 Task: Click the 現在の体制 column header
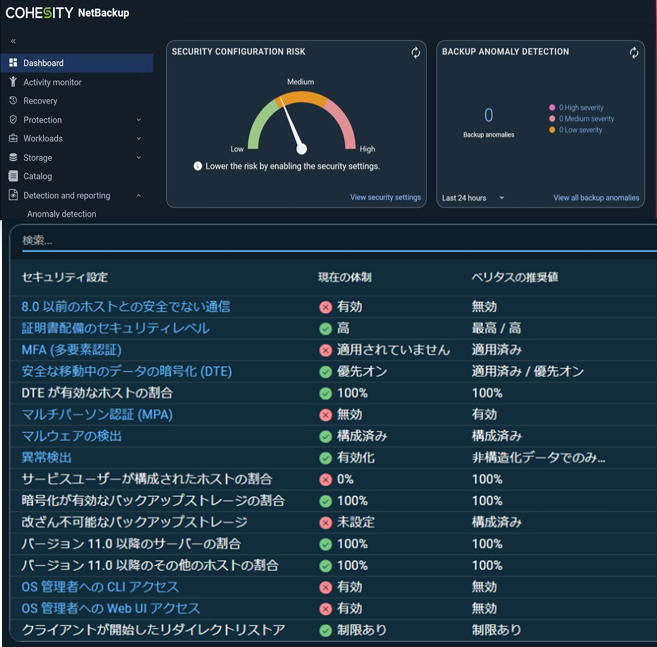(344, 277)
